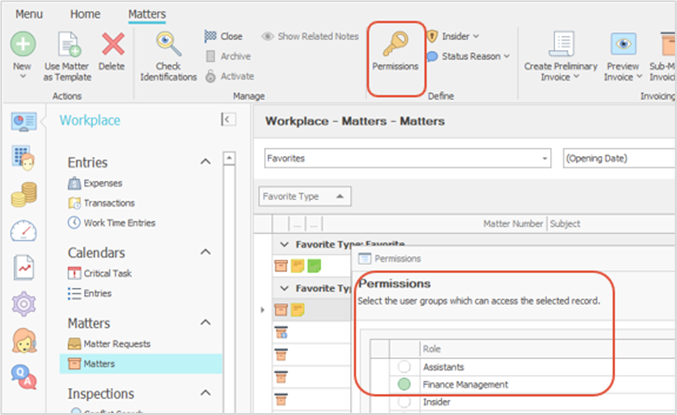Click Create Preliminary Invoice icon
Screen dimensions: 677x415
[562, 43]
